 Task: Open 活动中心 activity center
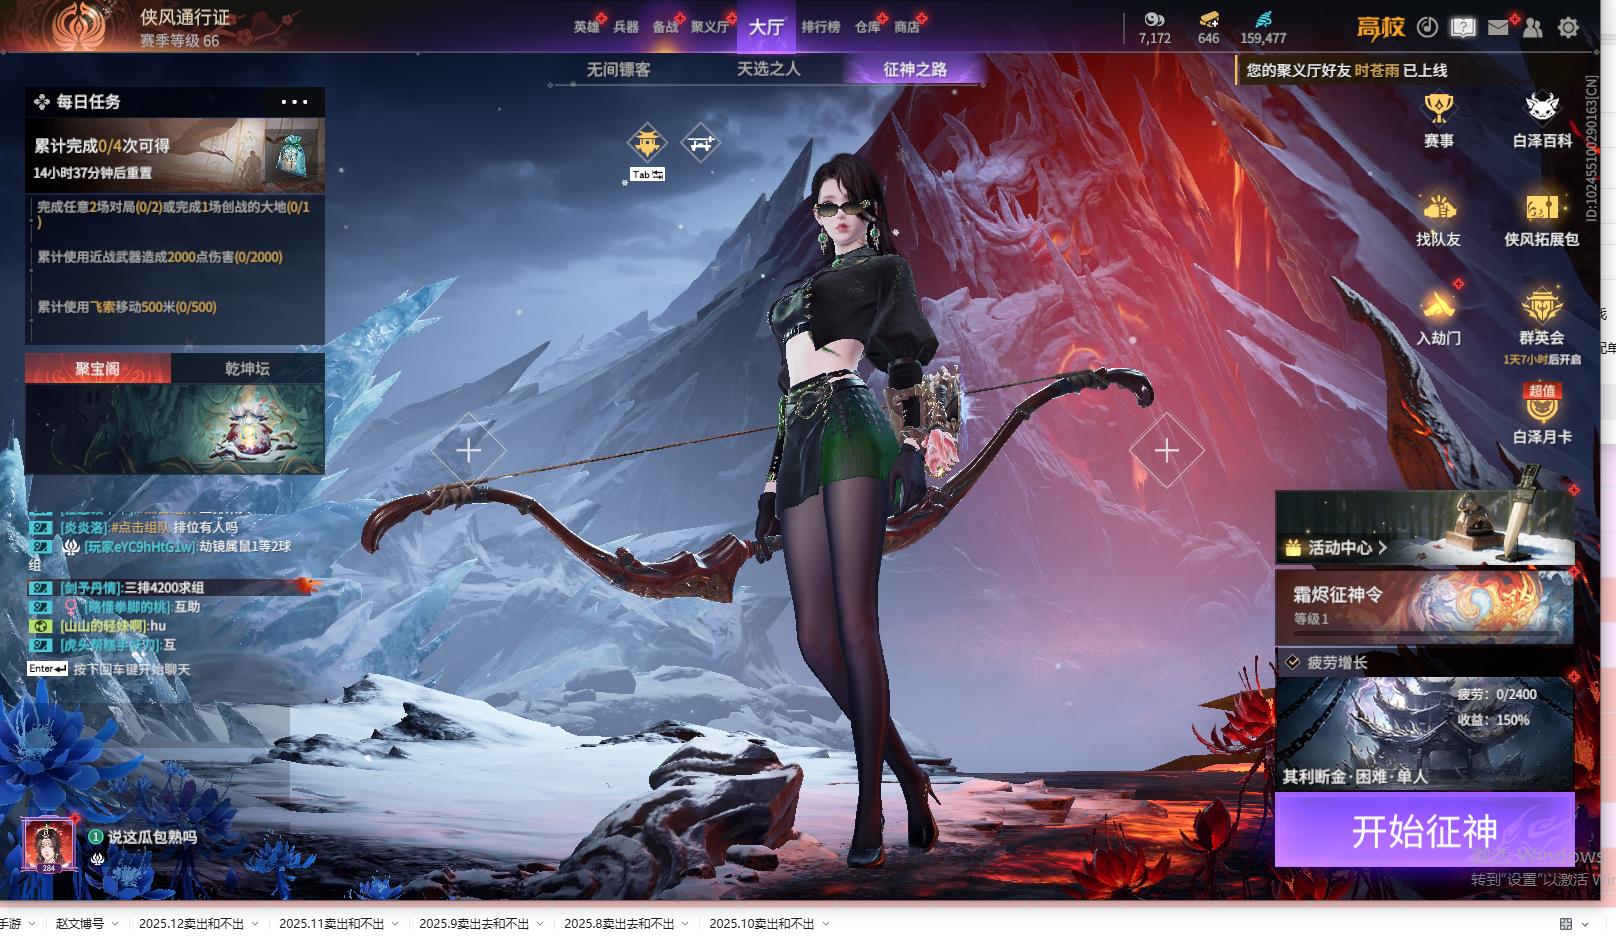tap(1424, 528)
